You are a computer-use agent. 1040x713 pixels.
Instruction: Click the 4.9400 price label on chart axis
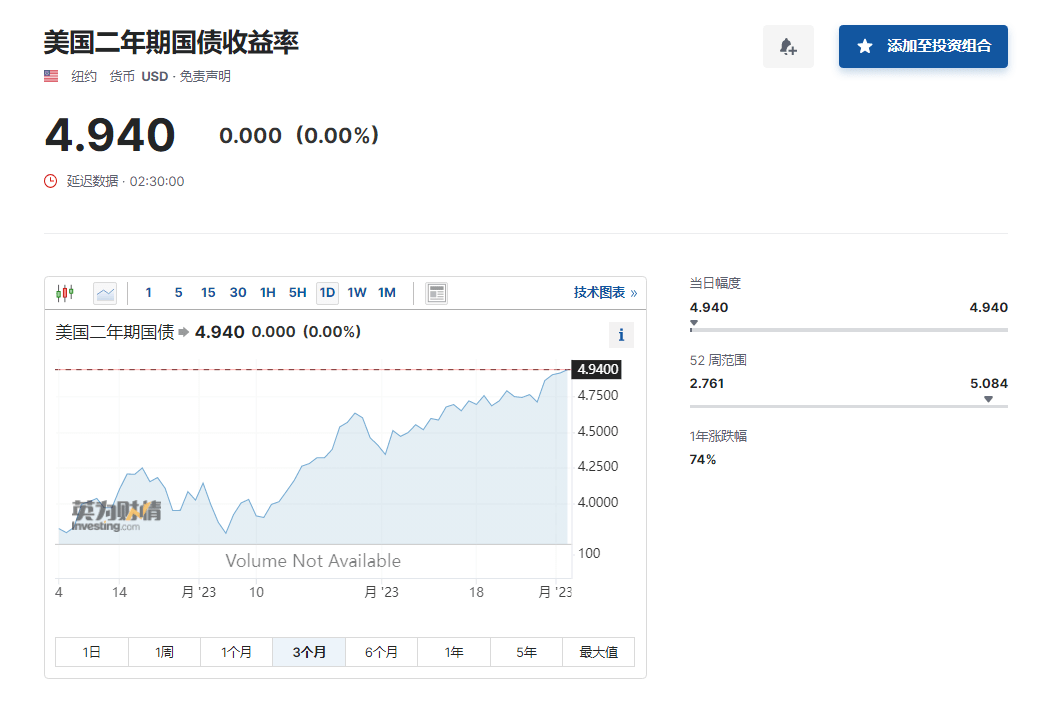click(597, 369)
